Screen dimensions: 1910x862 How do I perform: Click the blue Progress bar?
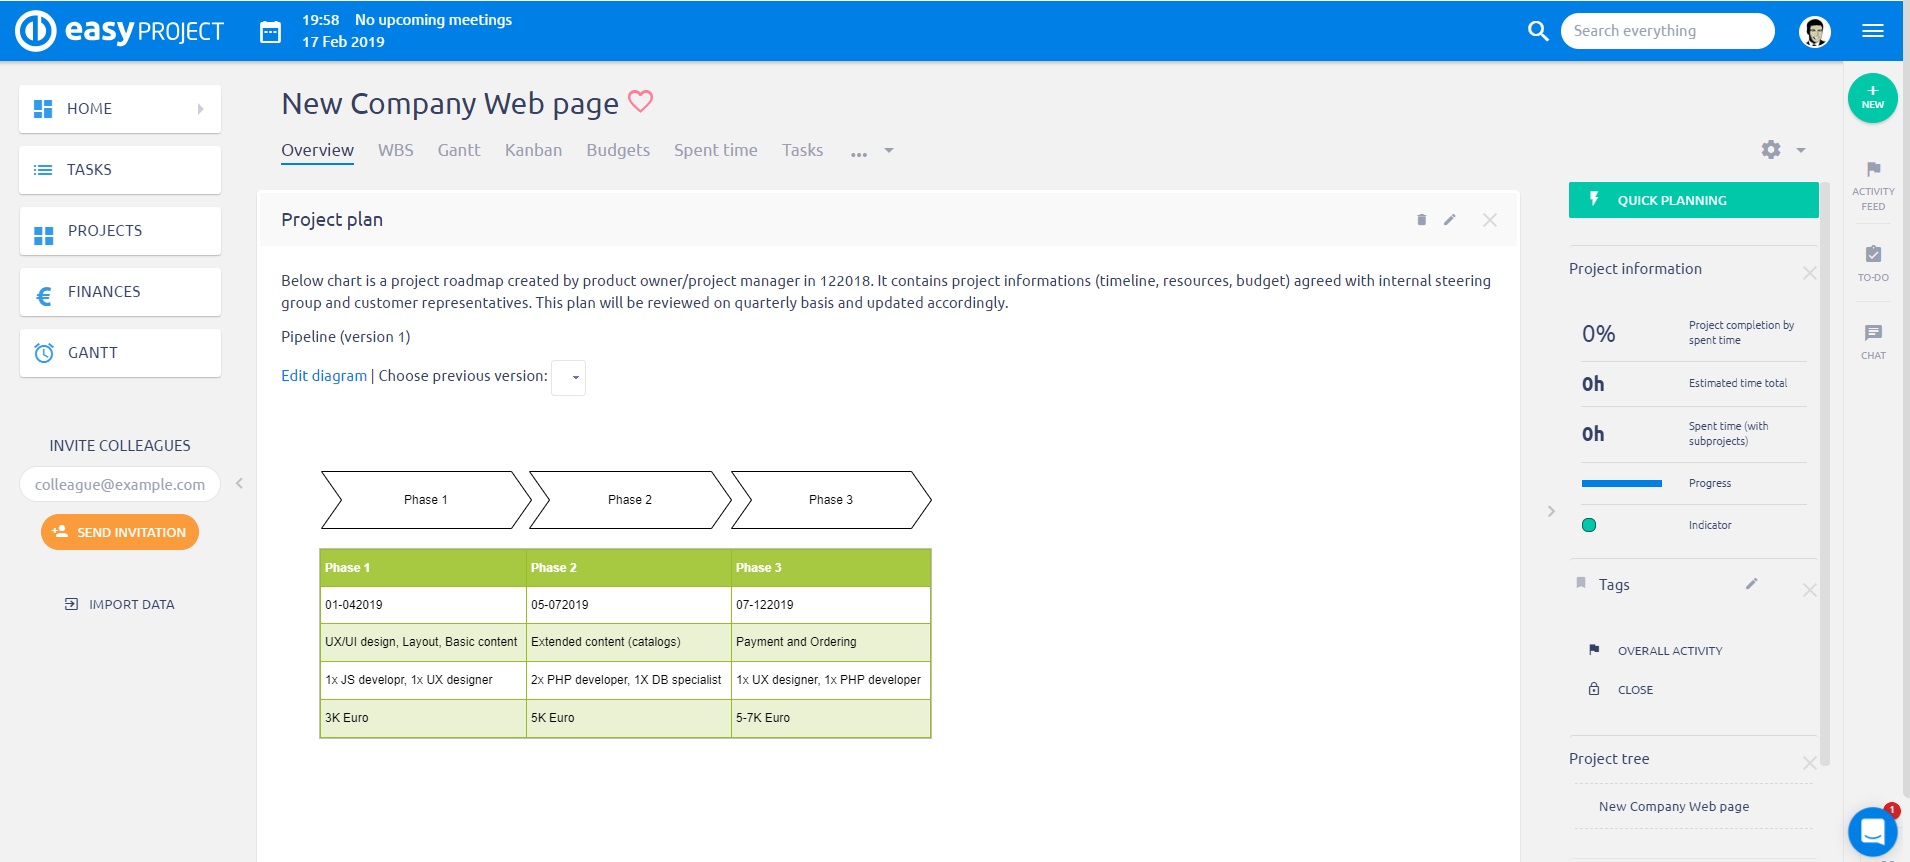tap(1621, 483)
